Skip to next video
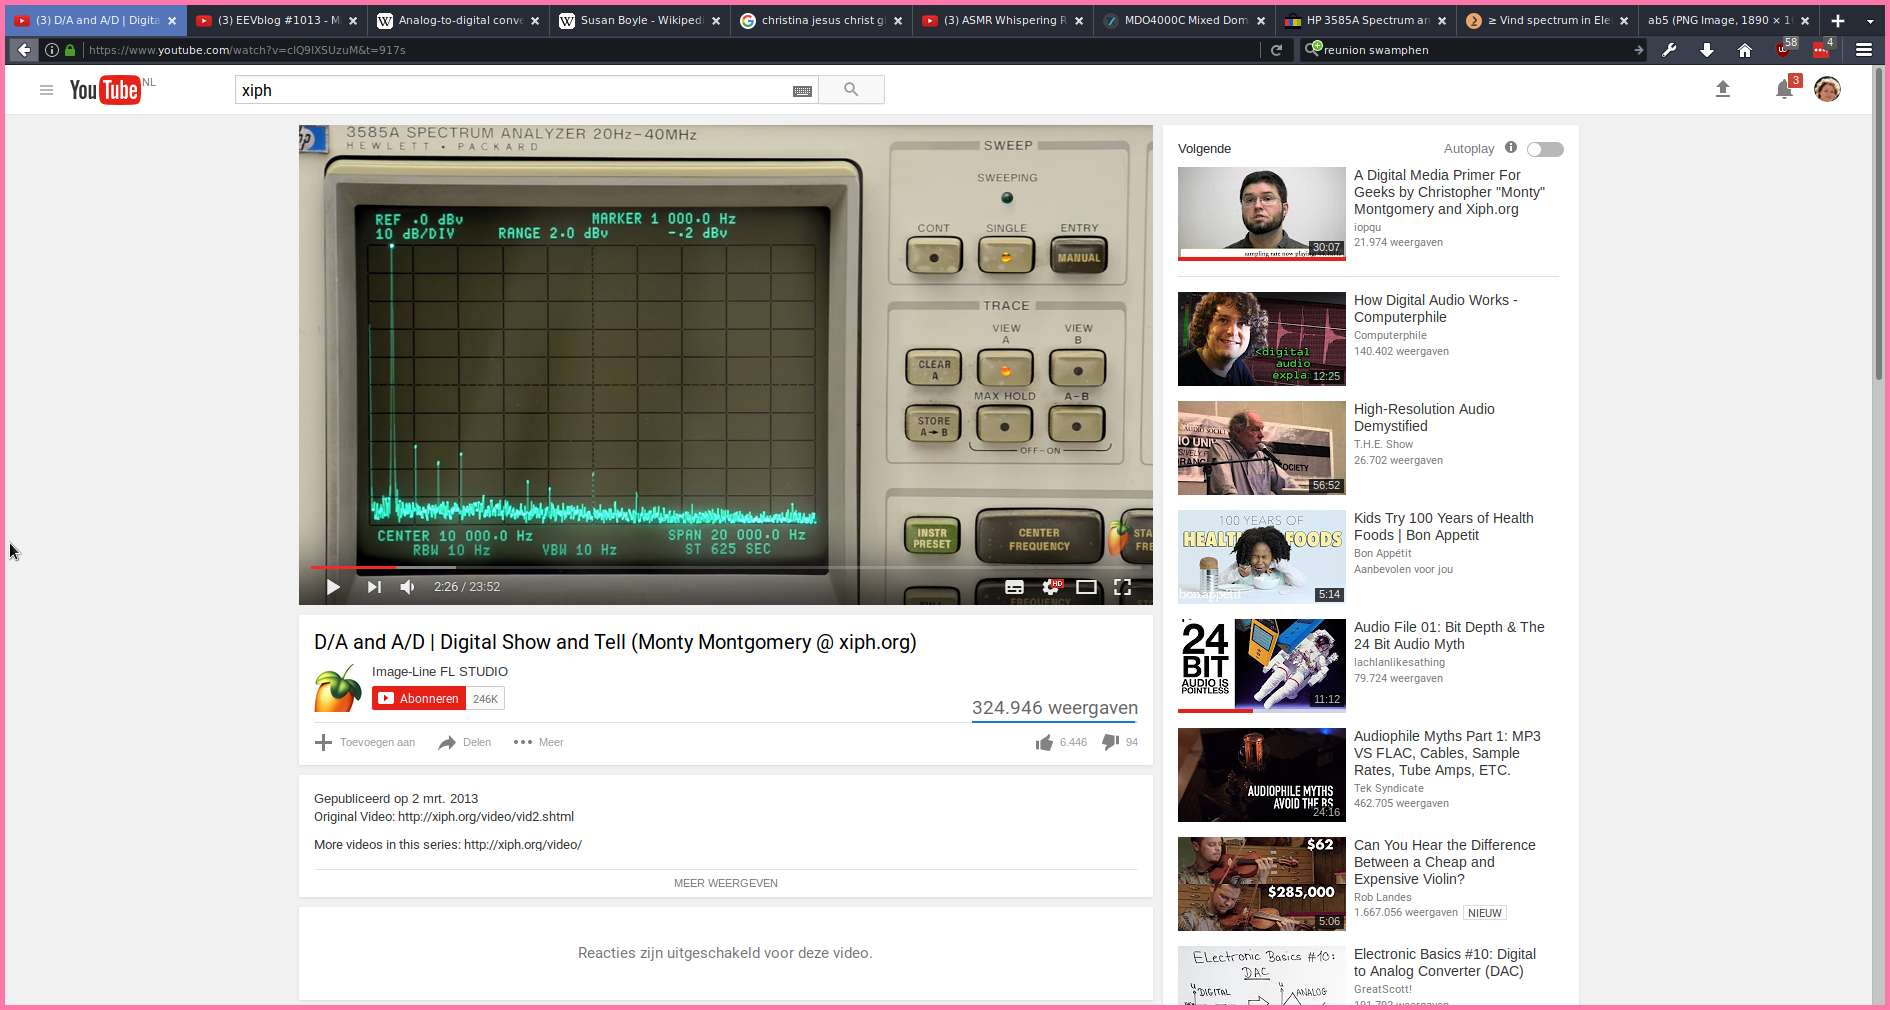The height and width of the screenshot is (1010, 1890). 374,587
